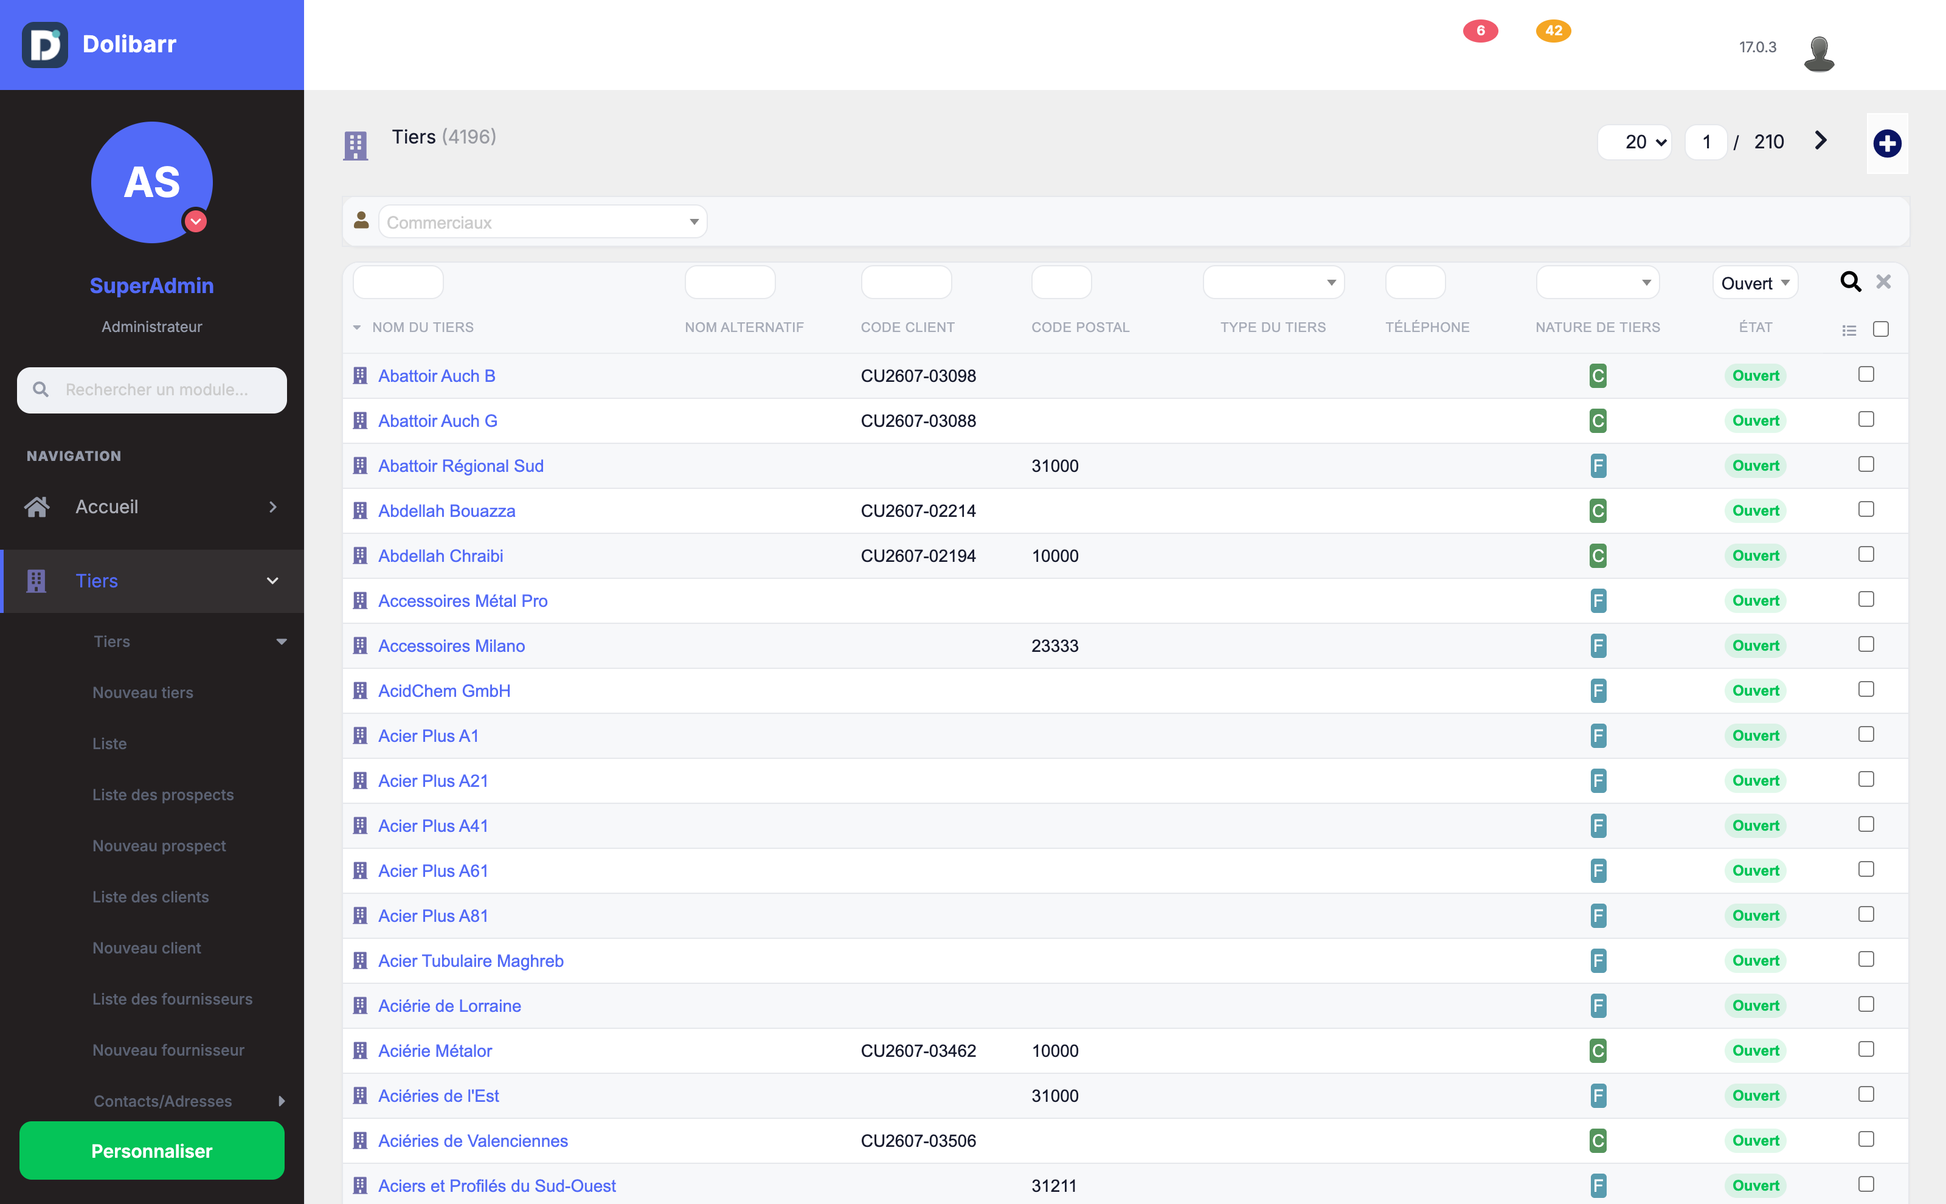Click postal code 23333
Image resolution: width=1946 pixels, height=1204 pixels.
coord(1055,646)
